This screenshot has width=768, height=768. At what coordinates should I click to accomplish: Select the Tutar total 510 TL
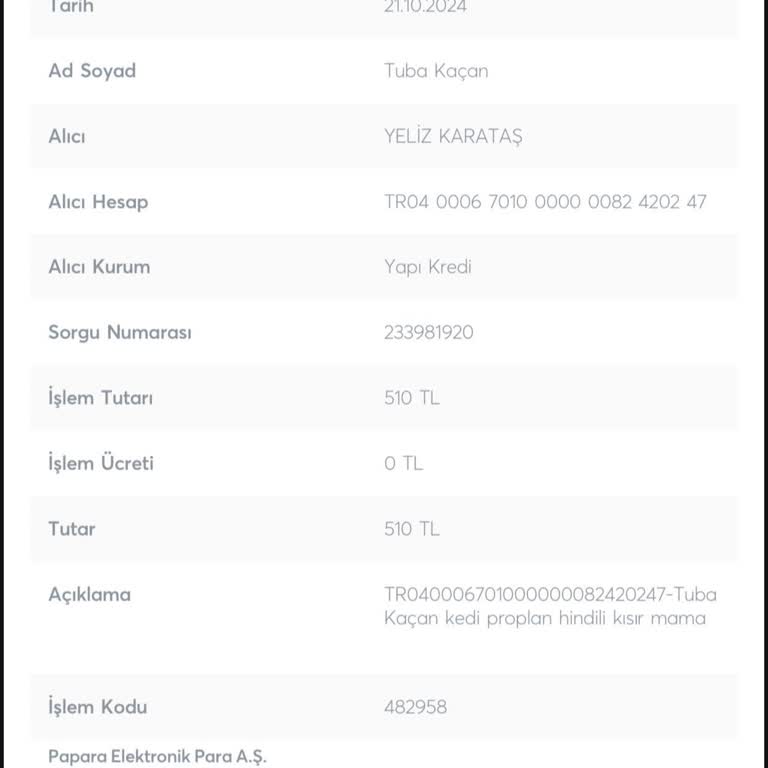412,529
